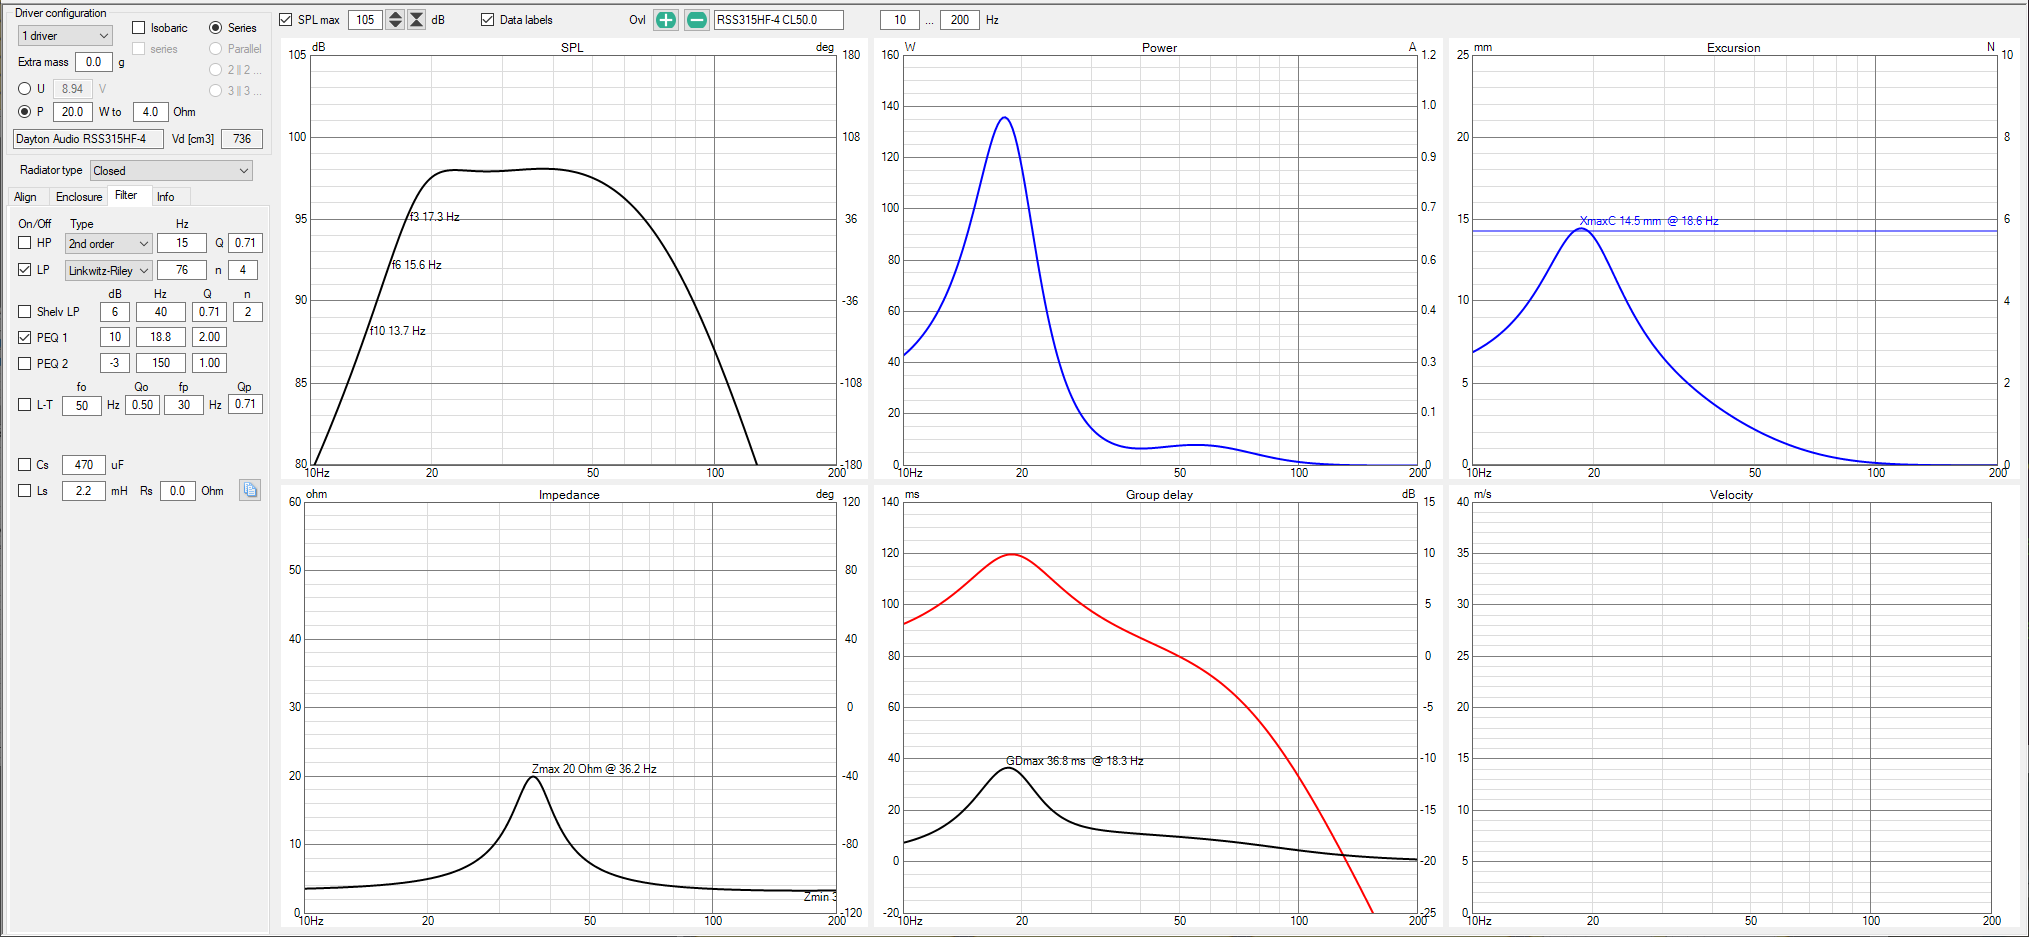Image resolution: width=2029 pixels, height=937 pixels.
Task: Switch to the Align tab
Action: [26, 197]
